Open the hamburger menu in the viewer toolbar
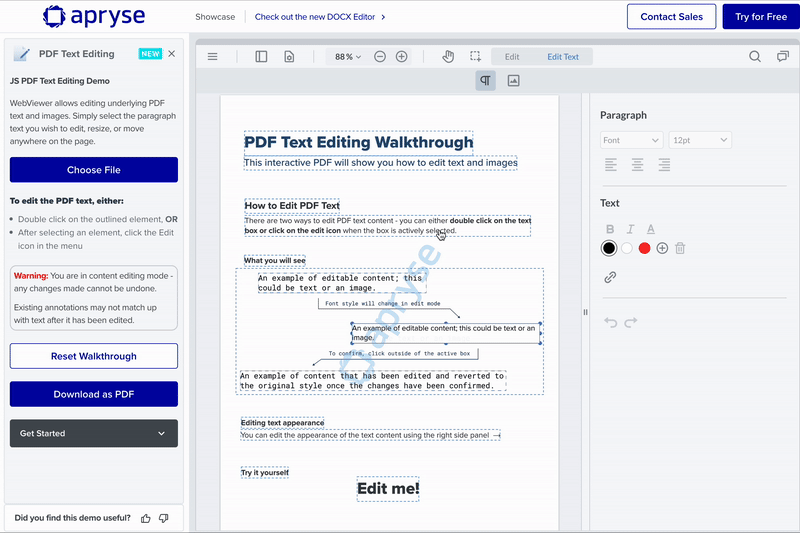This screenshot has height=533, width=800. coord(213,57)
